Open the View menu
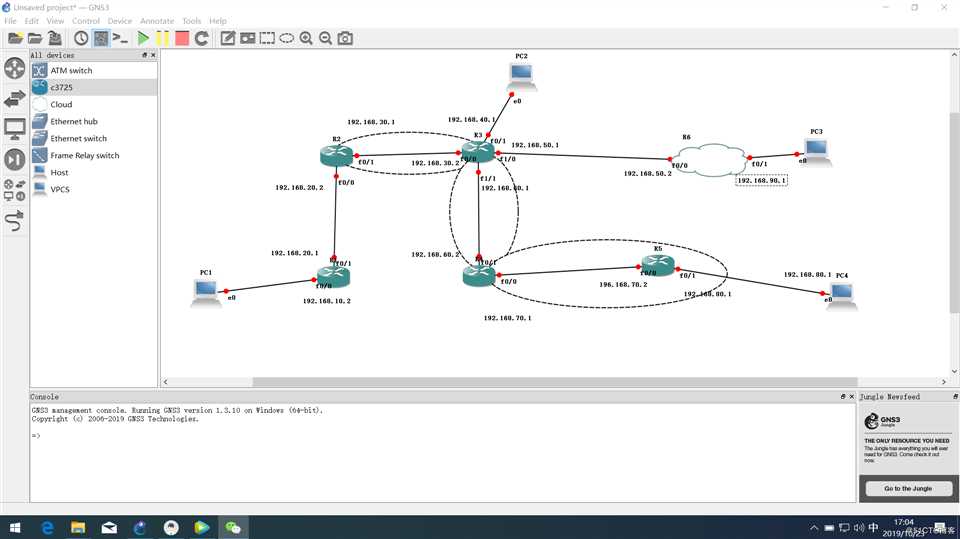The image size is (960, 539). [x=55, y=21]
